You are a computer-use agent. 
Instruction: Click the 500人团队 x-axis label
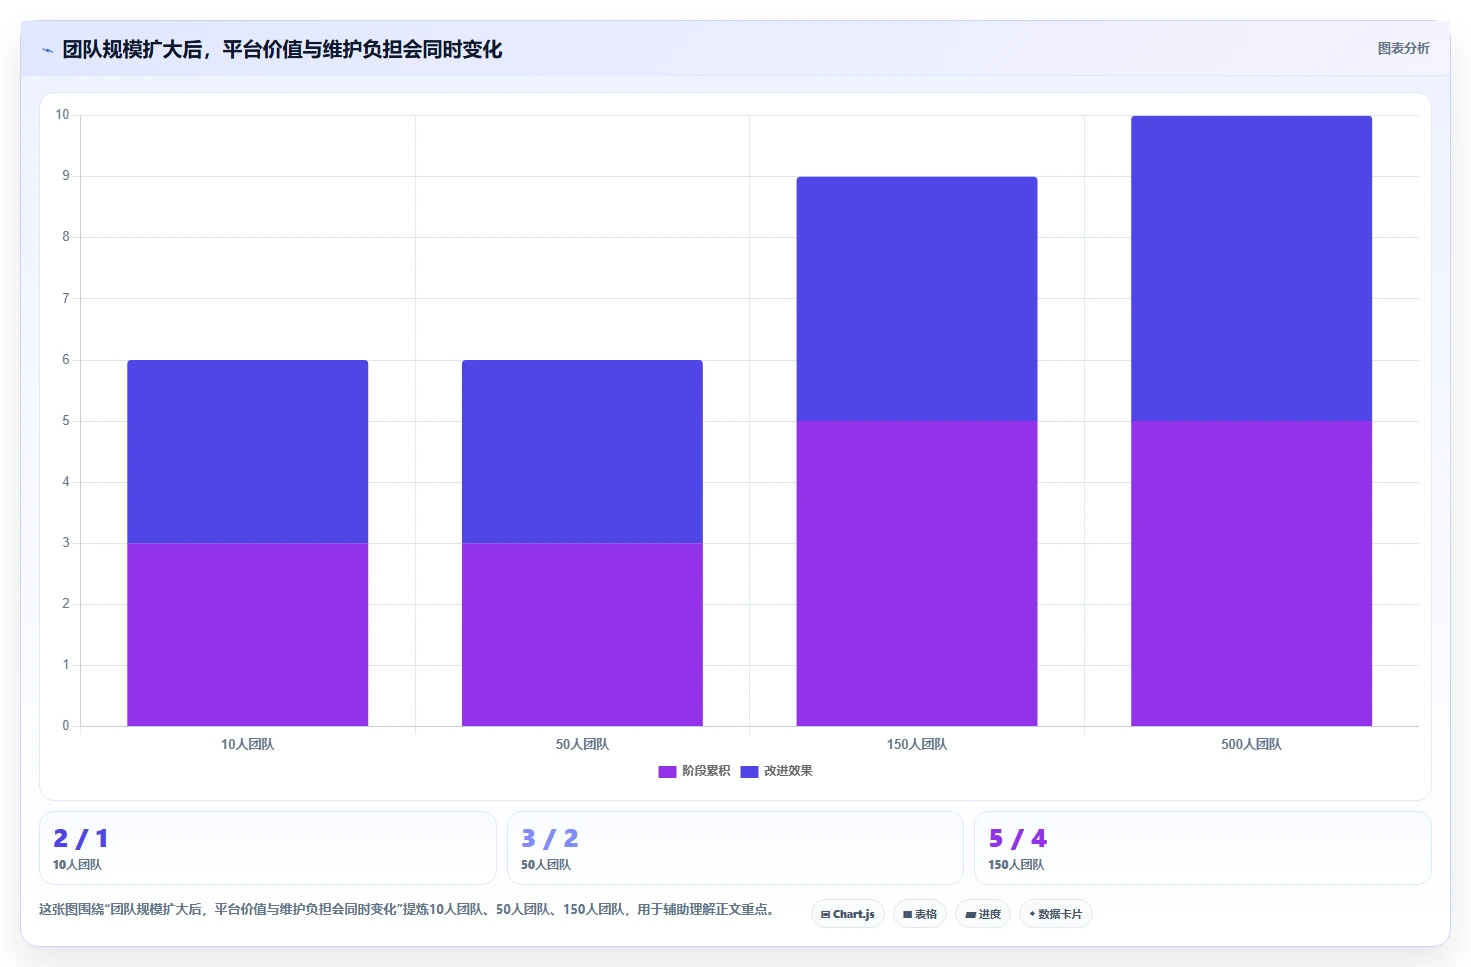pyautogui.click(x=1251, y=744)
